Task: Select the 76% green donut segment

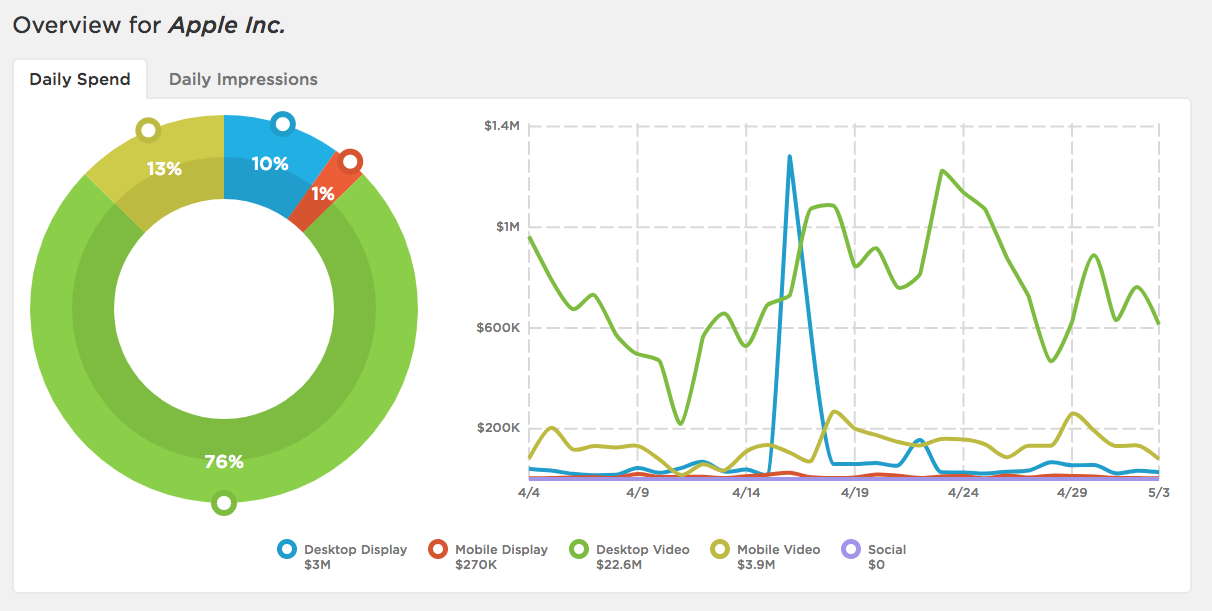Action: click(x=224, y=460)
